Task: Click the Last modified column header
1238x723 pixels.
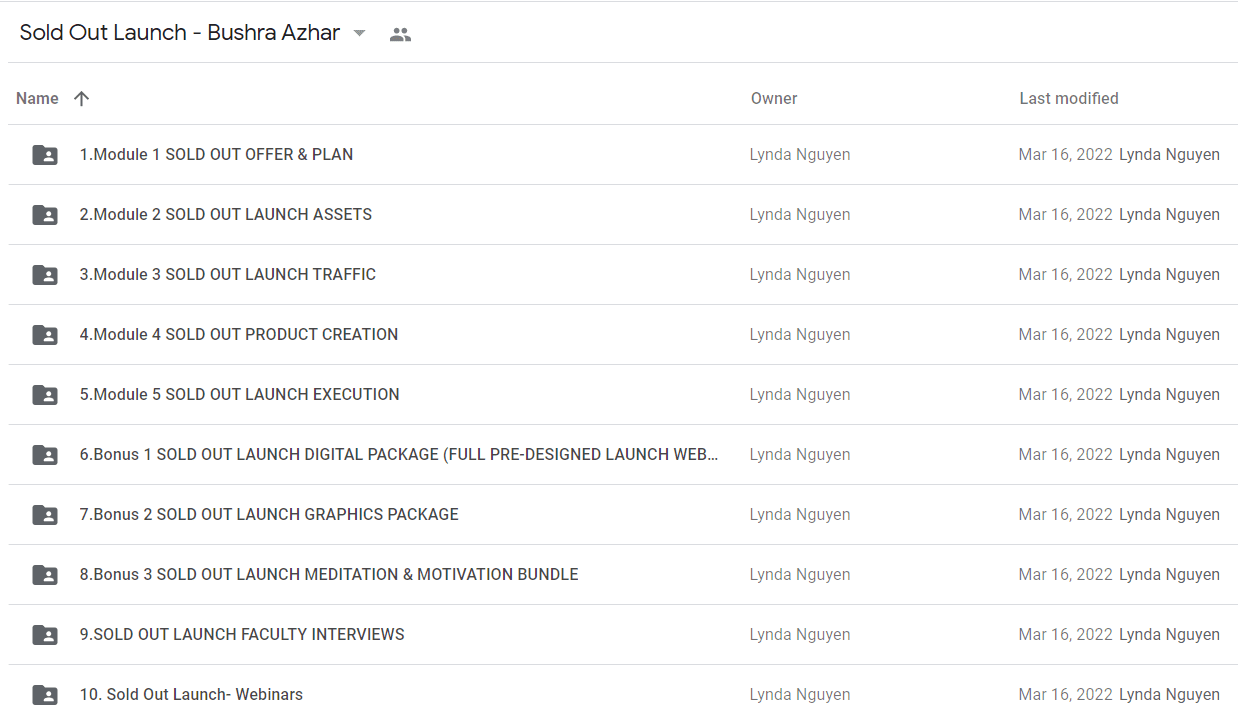Action: 1069,98
